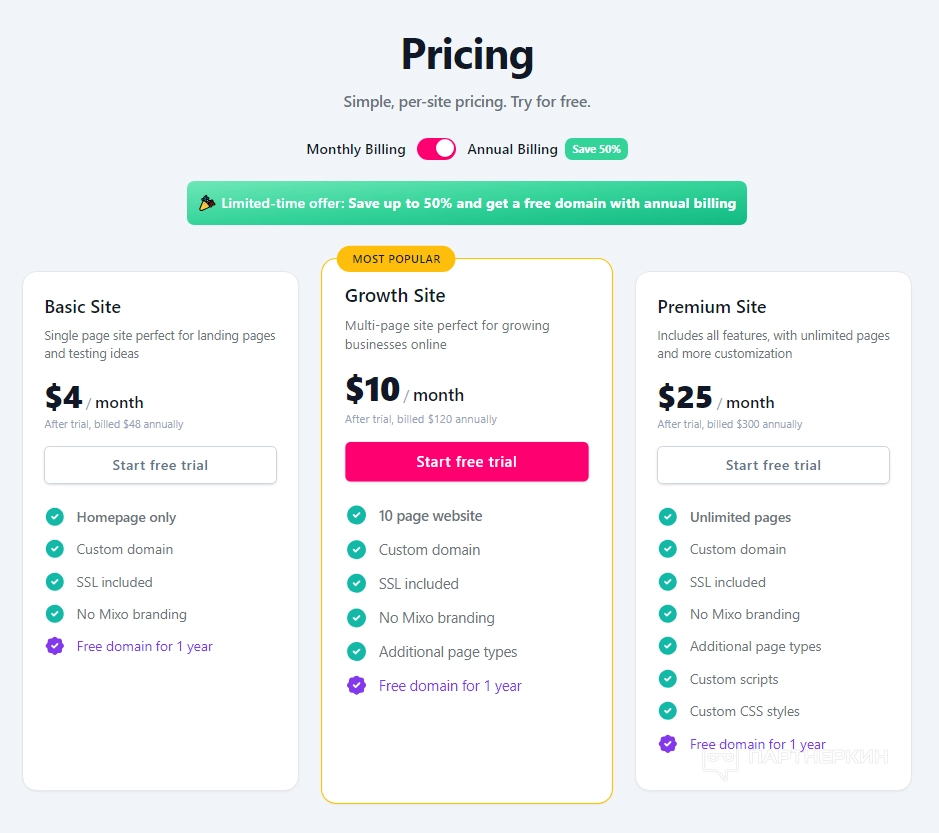Click the purple badge icon in Premium Site
The height and width of the screenshot is (833, 939).
point(668,744)
